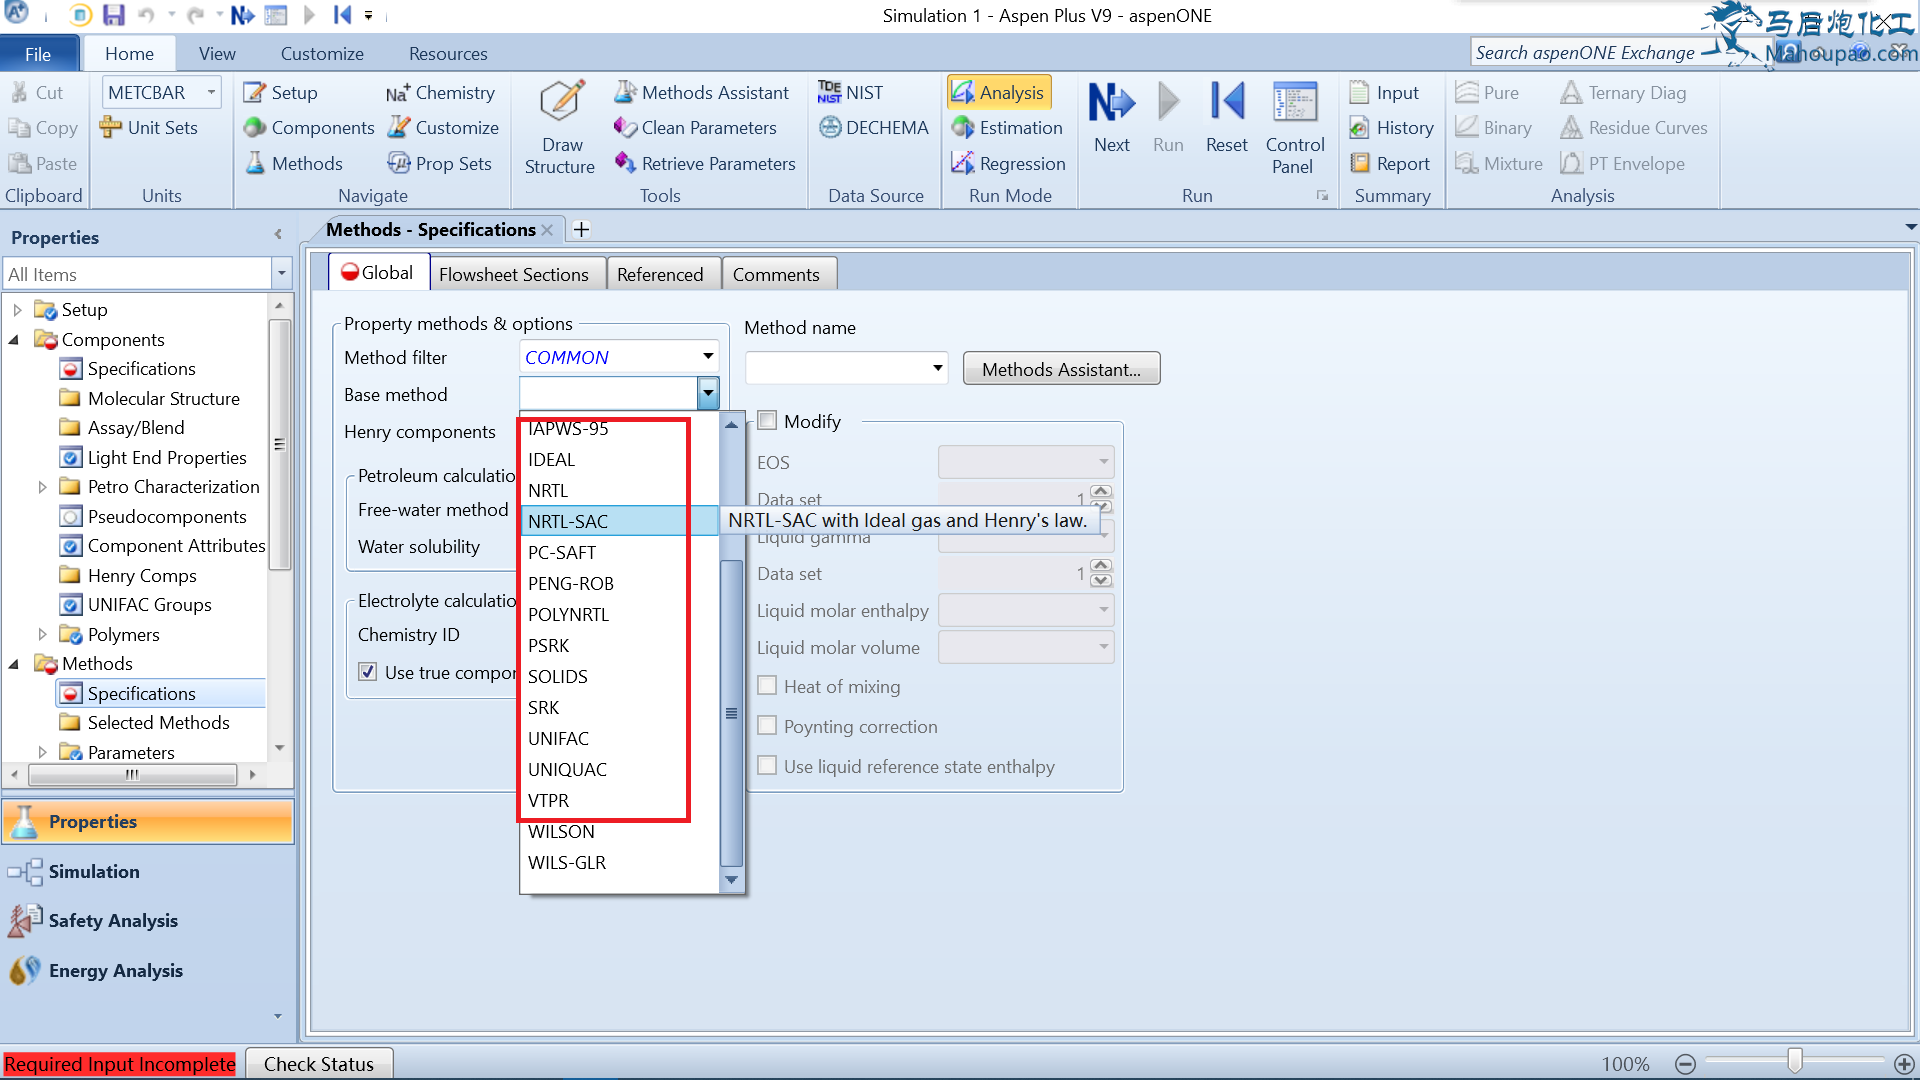
Task: Click Retrieve Parameters tool
Action: [705, 163]
